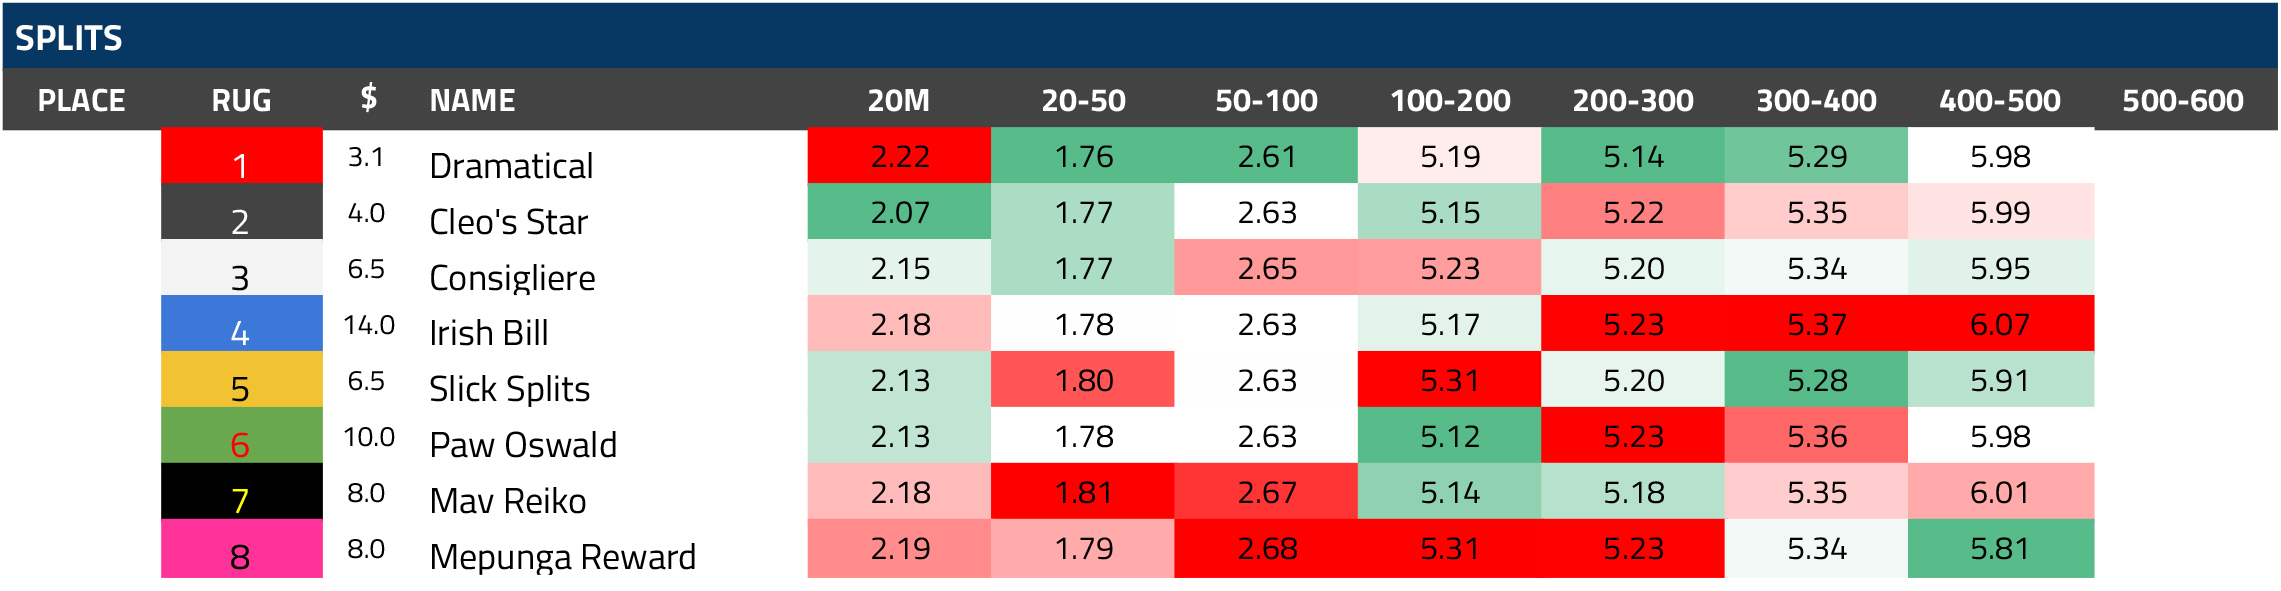Image resolution: width=2281 pixels, height=591 pixels.
Task: Click the Irish Bill runner name
Action: click(x=488, y=333)
